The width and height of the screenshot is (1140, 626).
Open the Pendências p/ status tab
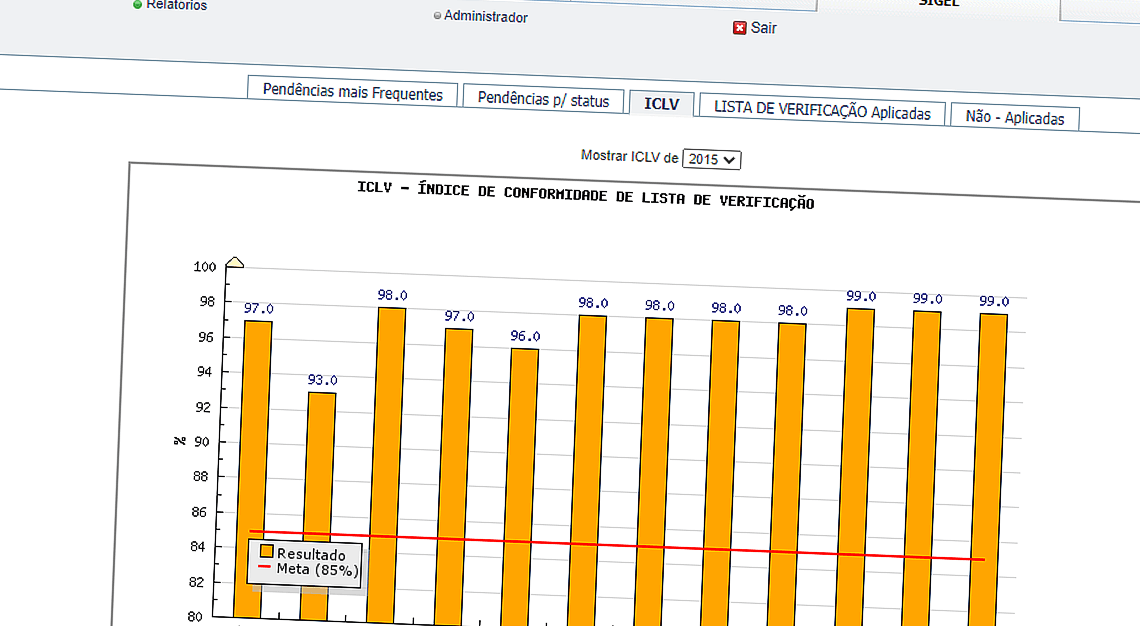(x=544, y=99)
